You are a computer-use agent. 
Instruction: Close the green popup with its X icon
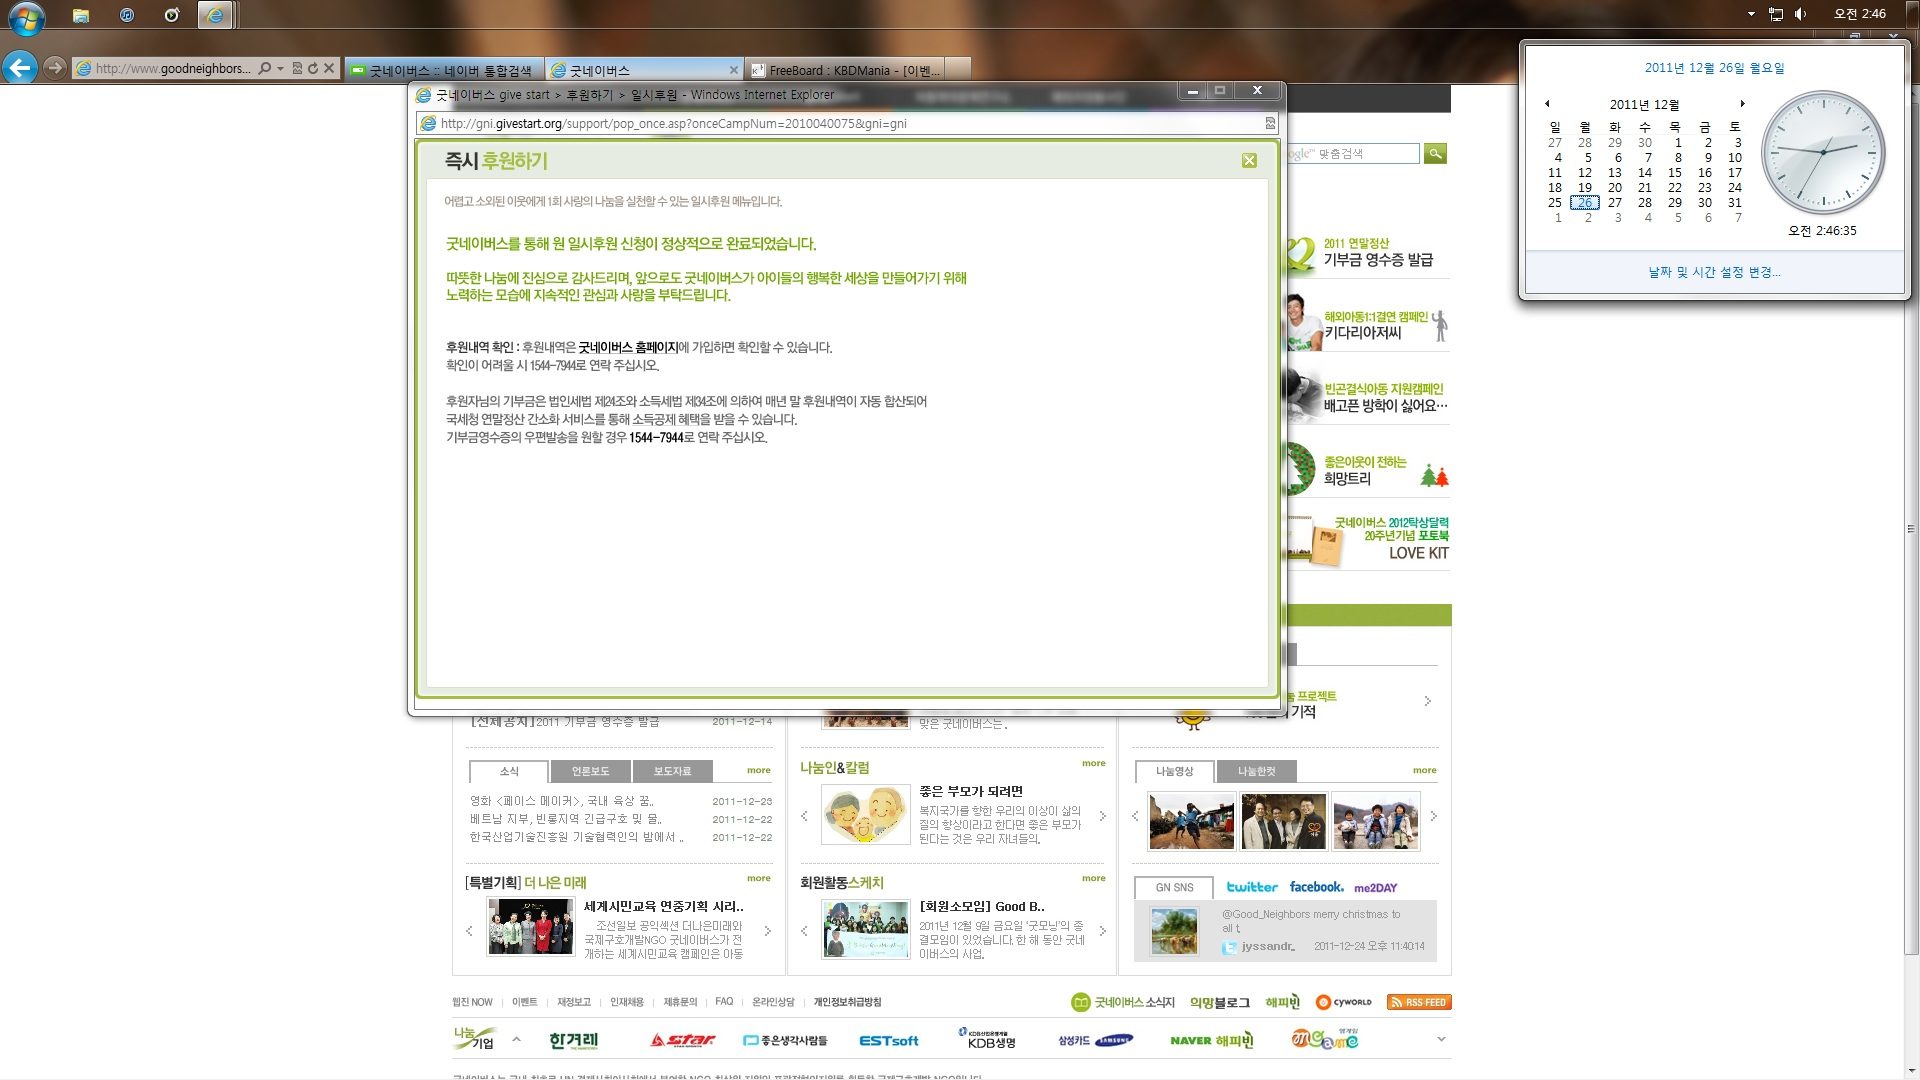(1249, 161)
